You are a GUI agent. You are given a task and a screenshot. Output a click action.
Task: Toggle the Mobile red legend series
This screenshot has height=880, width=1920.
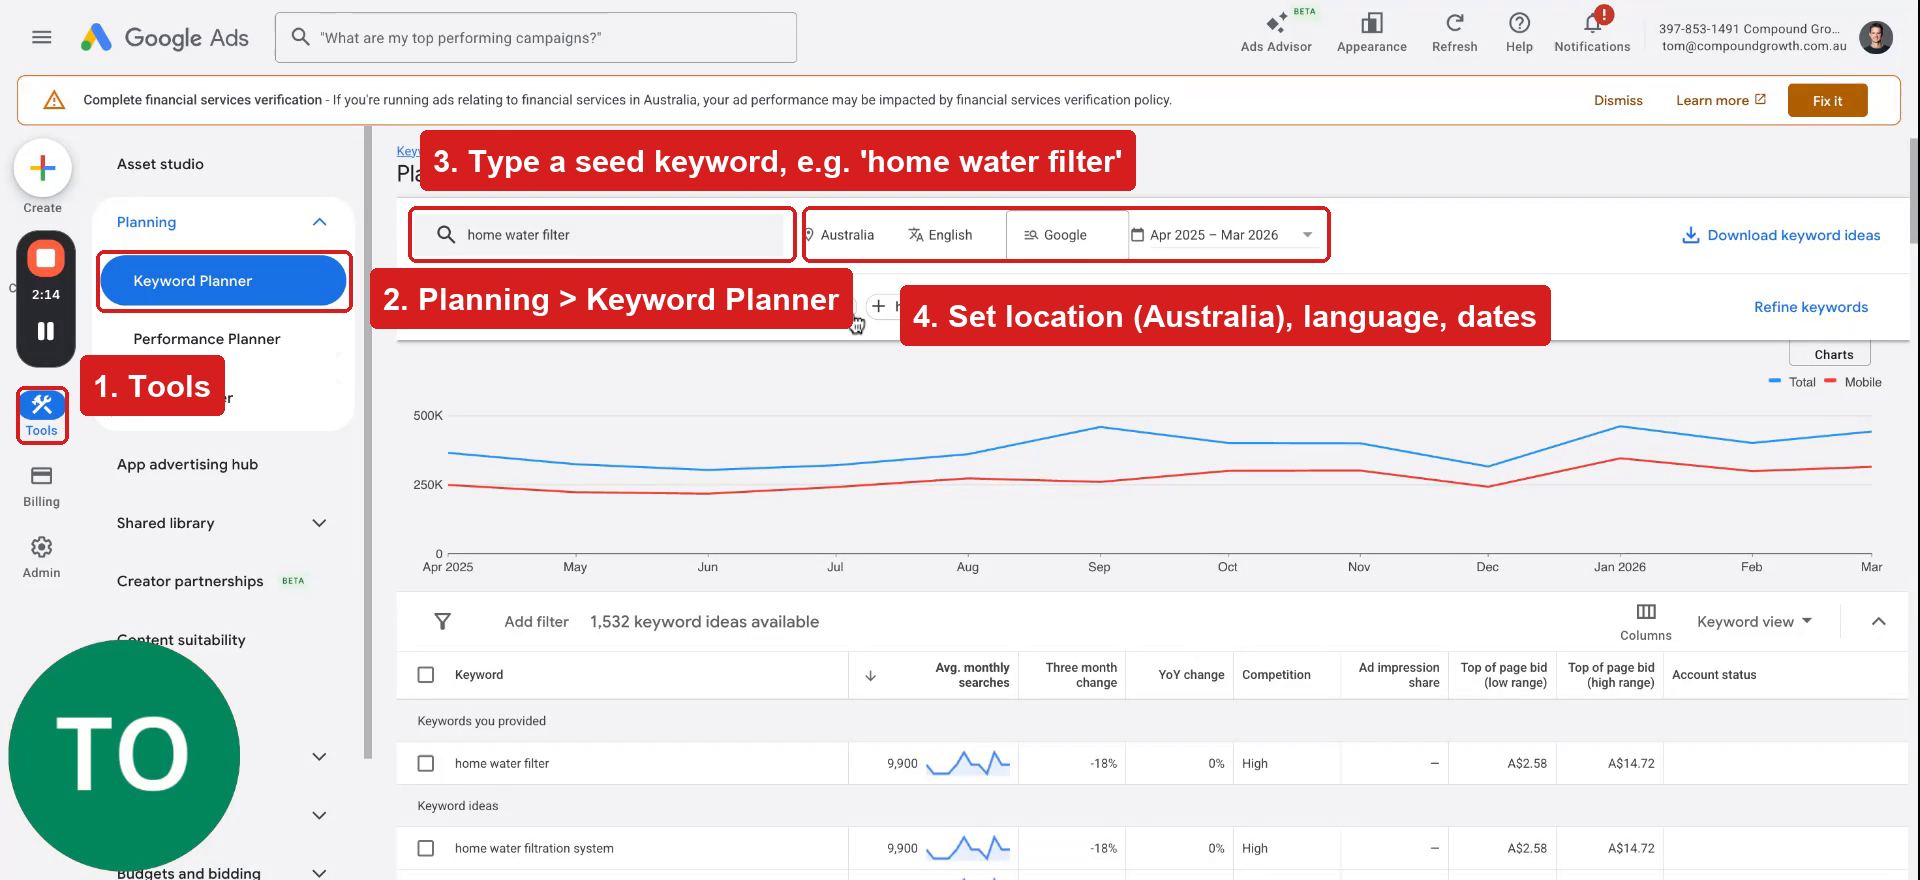point(1852,382)
